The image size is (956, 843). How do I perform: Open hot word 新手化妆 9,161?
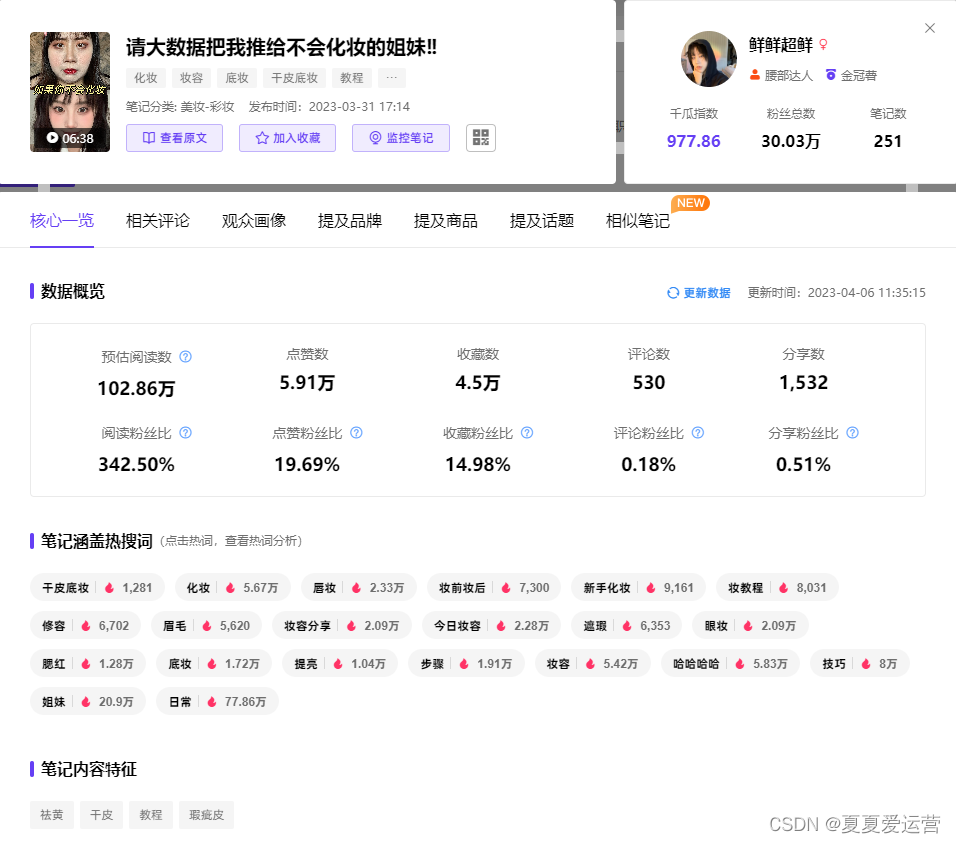638,588
